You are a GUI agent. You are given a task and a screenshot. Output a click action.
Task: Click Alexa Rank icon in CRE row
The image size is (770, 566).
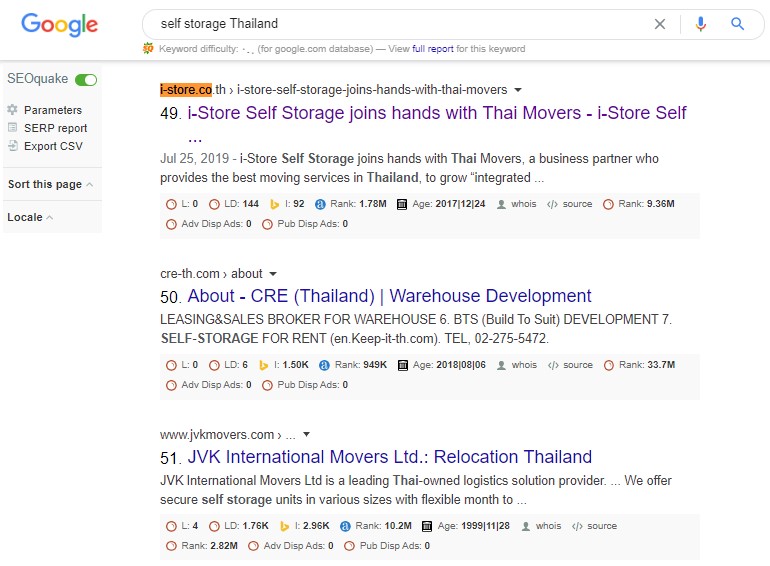[324, 365]
